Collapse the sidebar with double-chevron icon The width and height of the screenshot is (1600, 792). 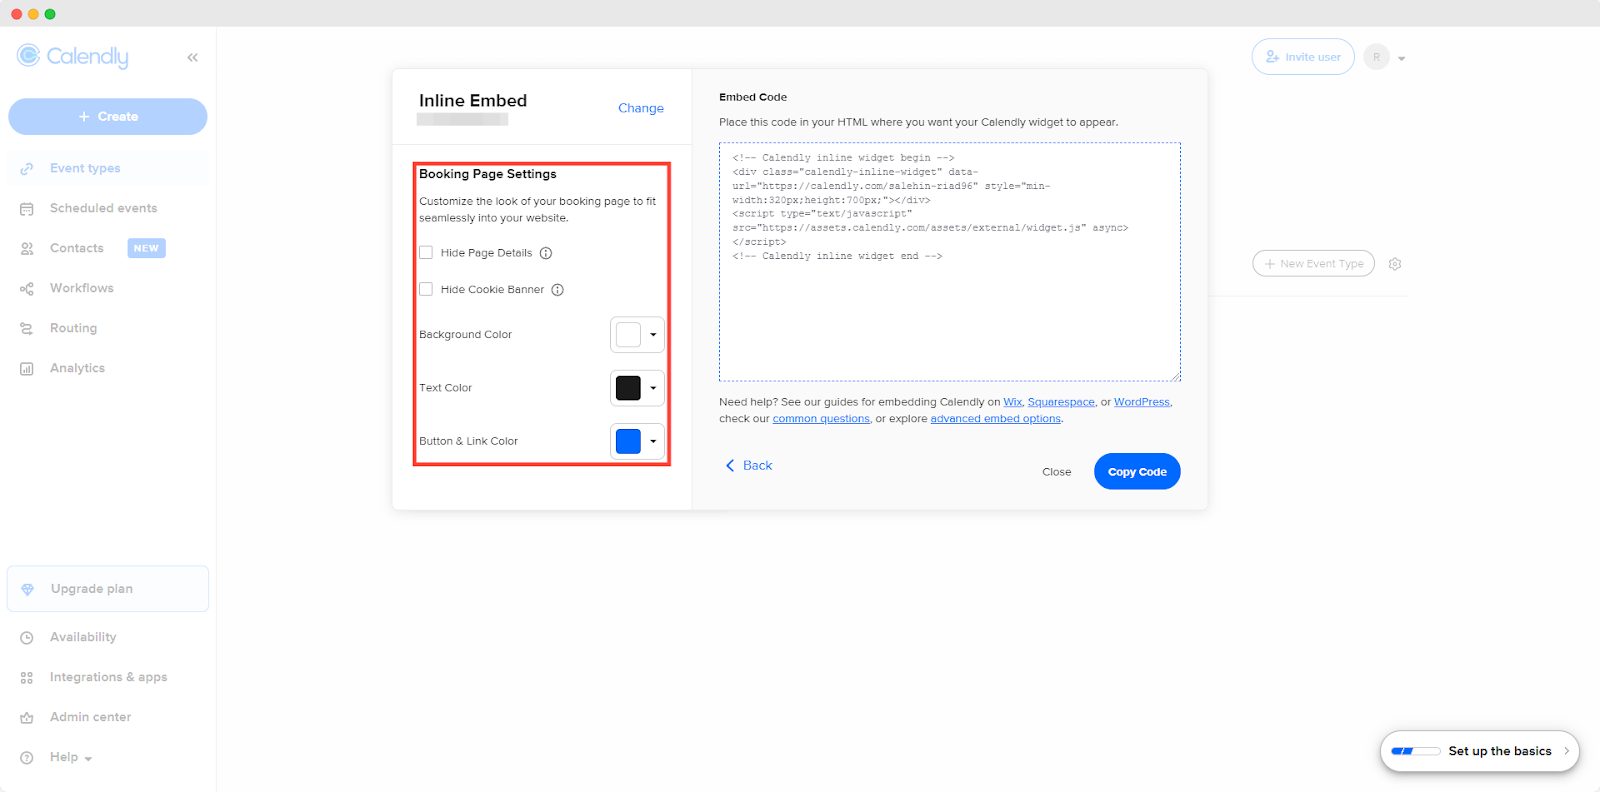pos(192,58)
